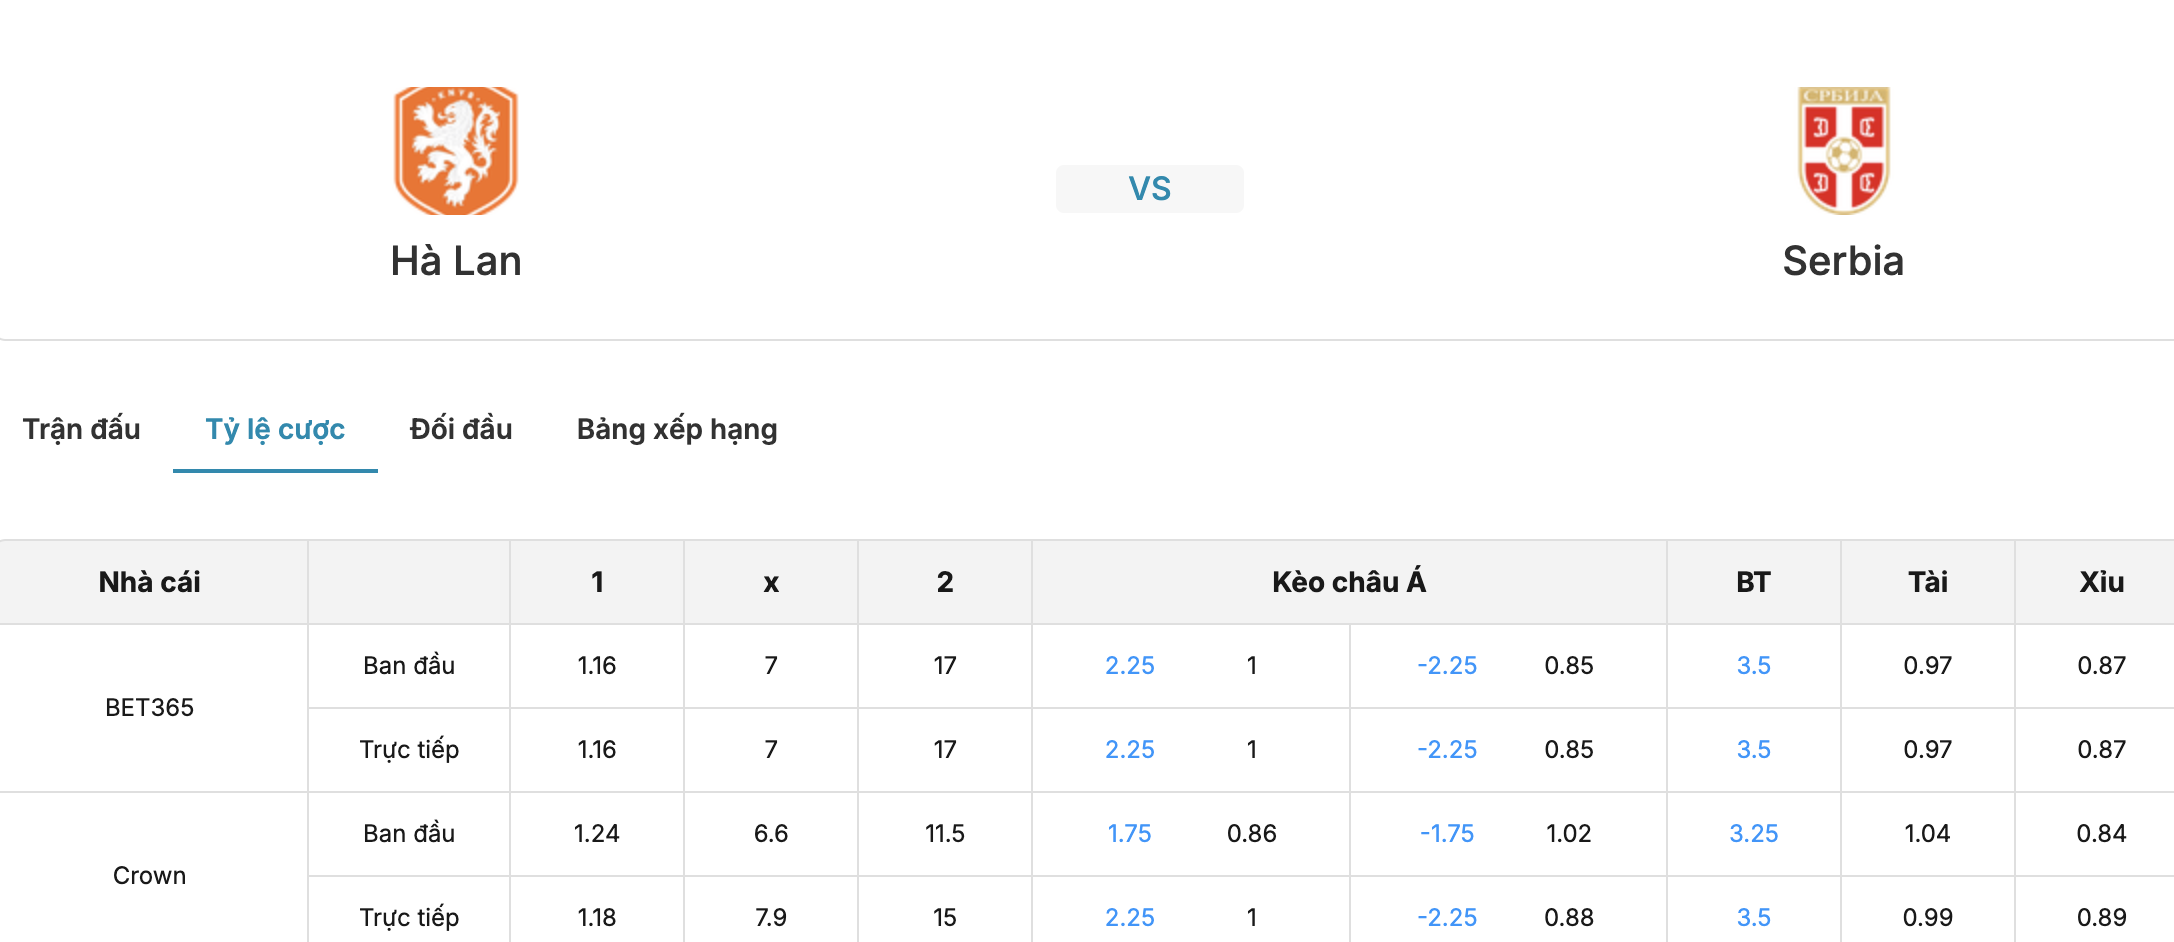Click the VS badge between teams
Image resolution: width=2174 pixels, height=942 pixels.
click(x=1150, y=188)
